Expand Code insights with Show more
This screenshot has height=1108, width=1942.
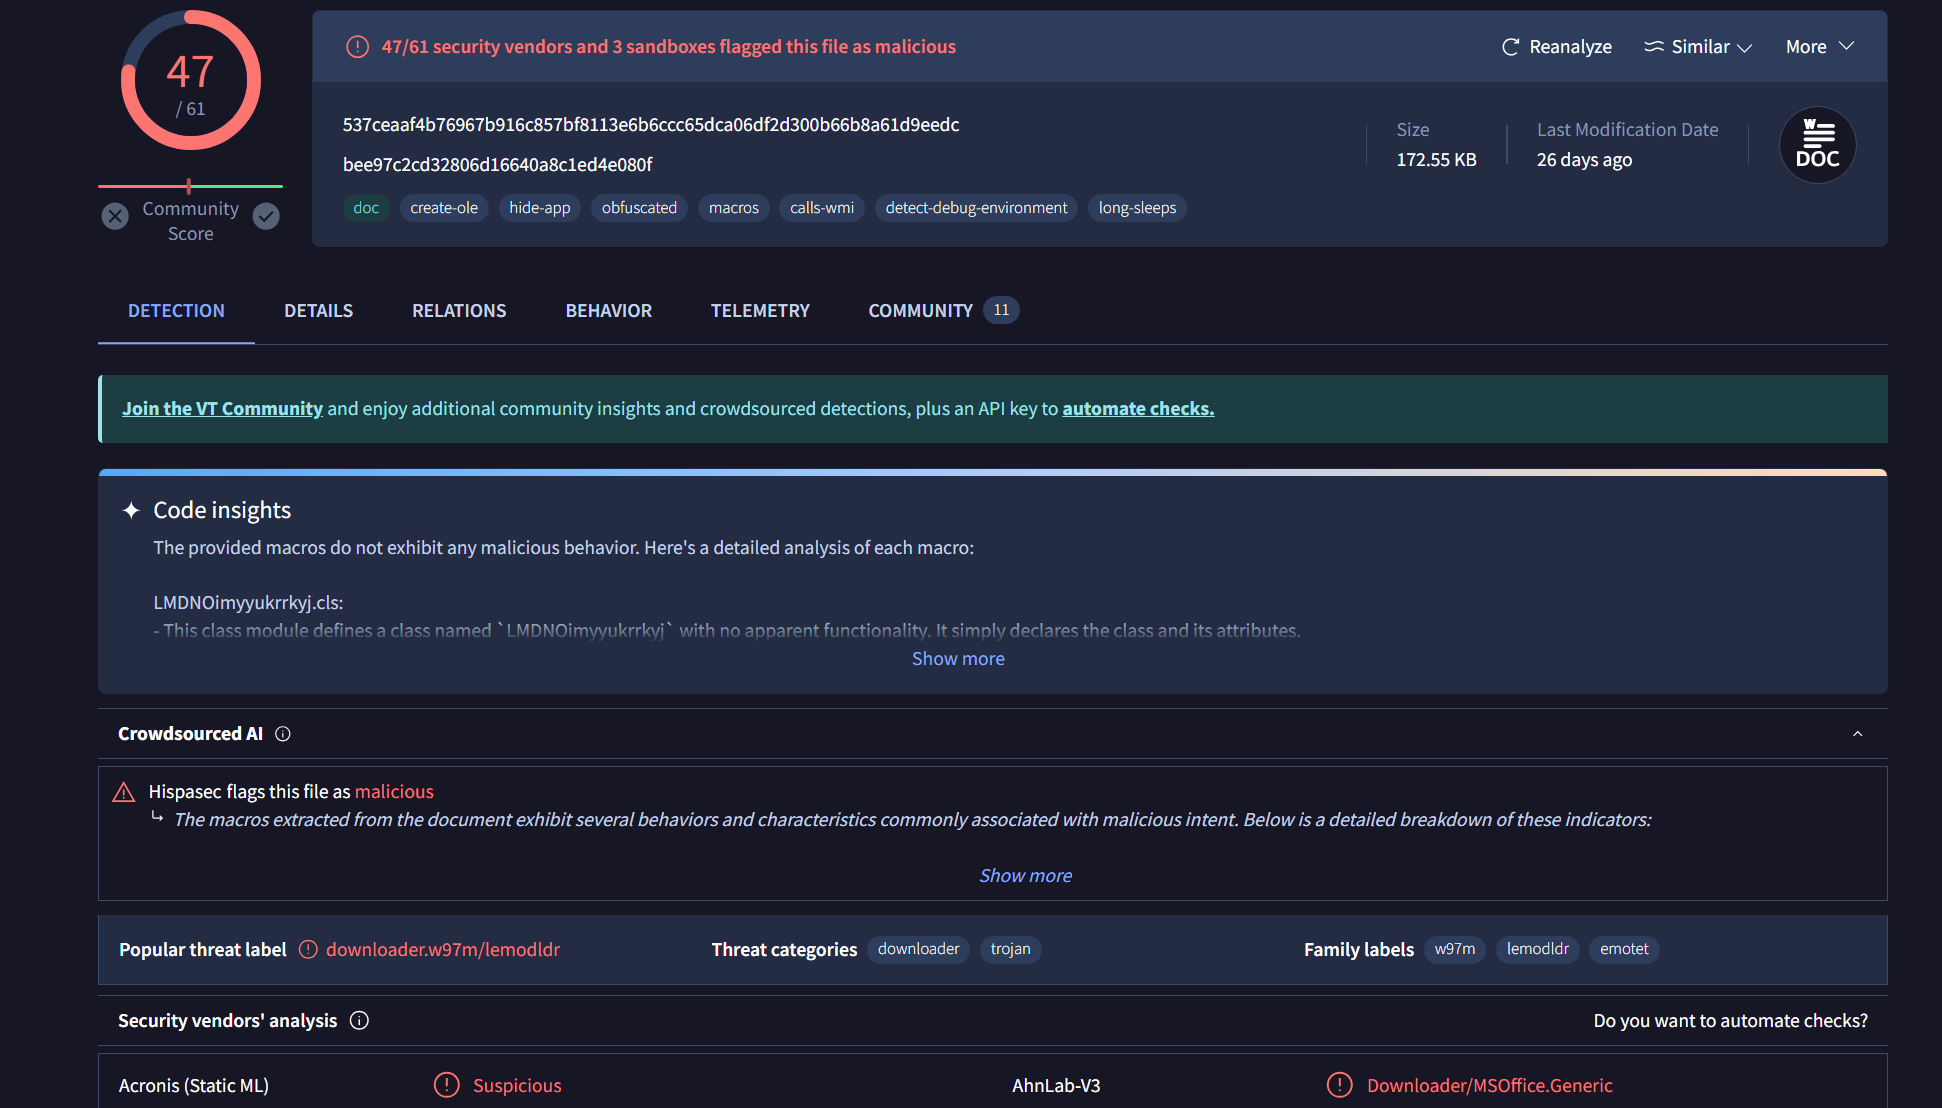point(957,659)
